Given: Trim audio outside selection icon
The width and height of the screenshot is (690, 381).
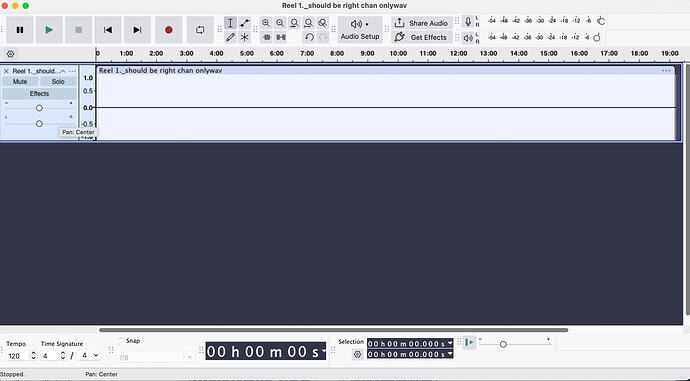Looking at the screenshot, I should click(x=266, y=37).
